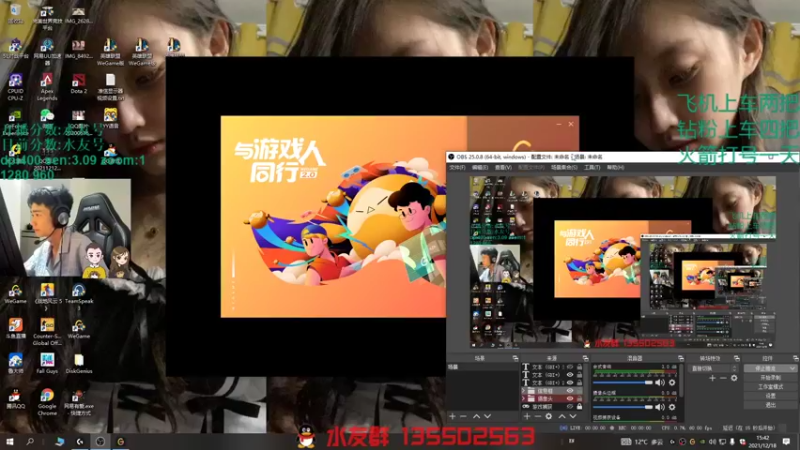Viewport: 800px width, 450px height.
Task: Toggle lock on window capture source
Action: click(579, 407)
